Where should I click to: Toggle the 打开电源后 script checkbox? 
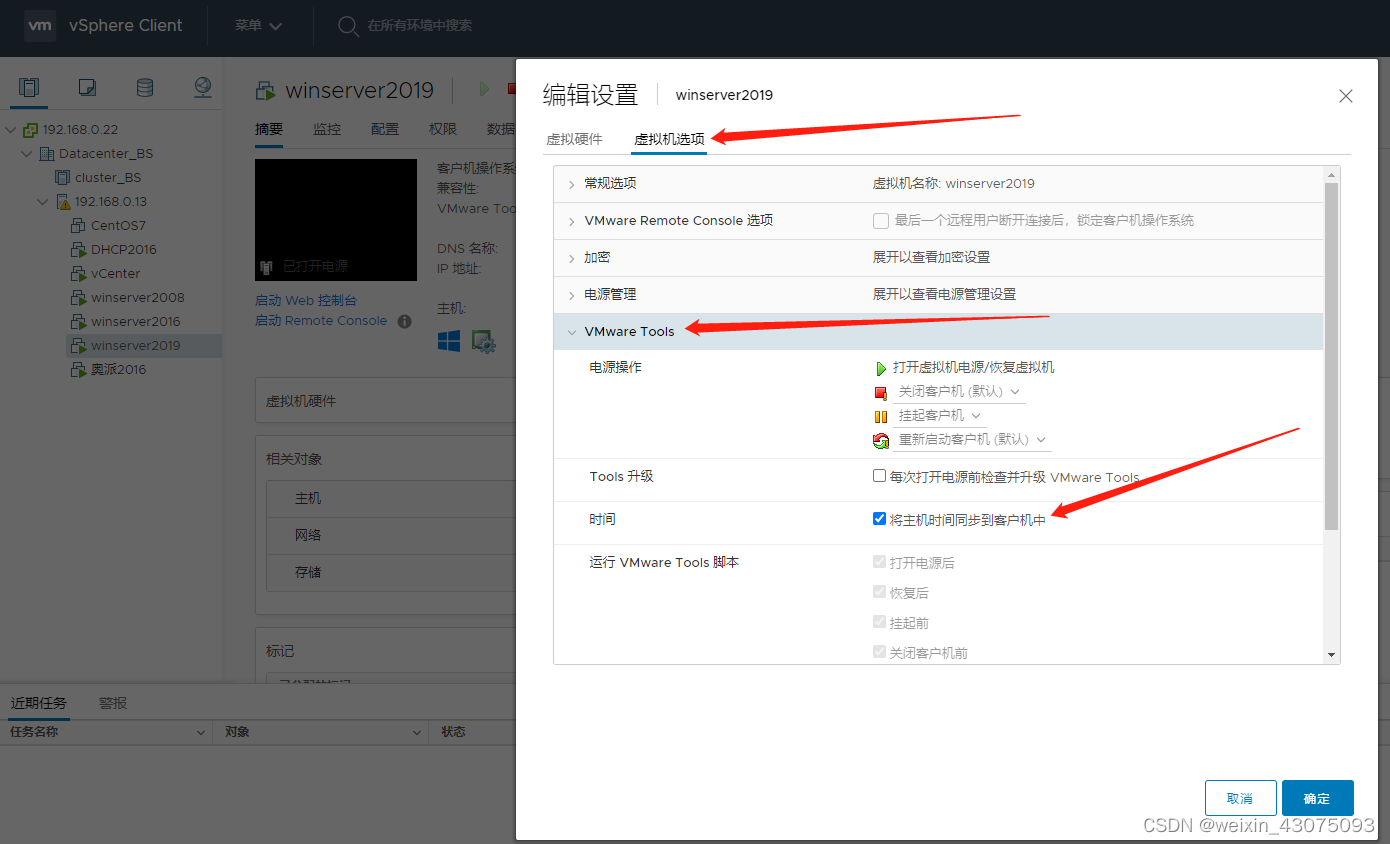[879, 562]
